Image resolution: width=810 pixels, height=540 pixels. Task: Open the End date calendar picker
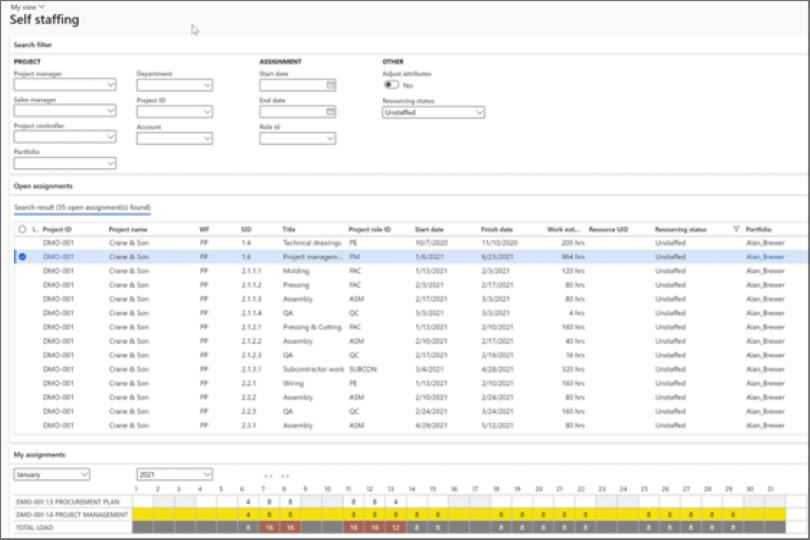(331, 112)
